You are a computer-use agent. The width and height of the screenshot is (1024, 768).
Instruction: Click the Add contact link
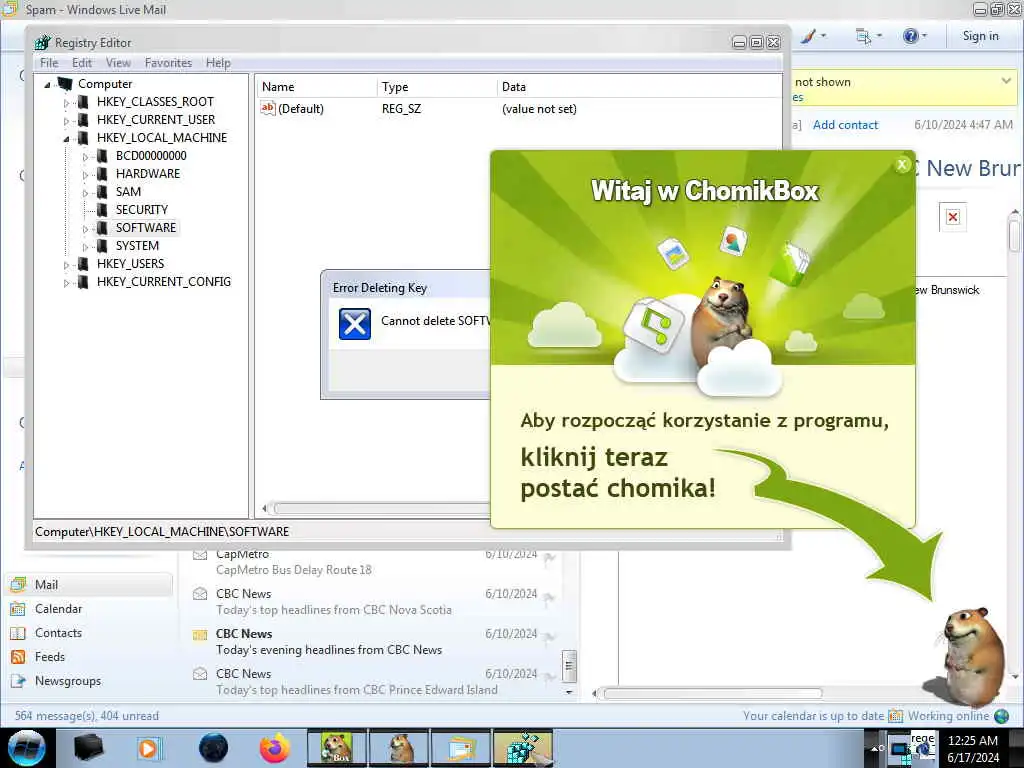[x=845, y=125]
